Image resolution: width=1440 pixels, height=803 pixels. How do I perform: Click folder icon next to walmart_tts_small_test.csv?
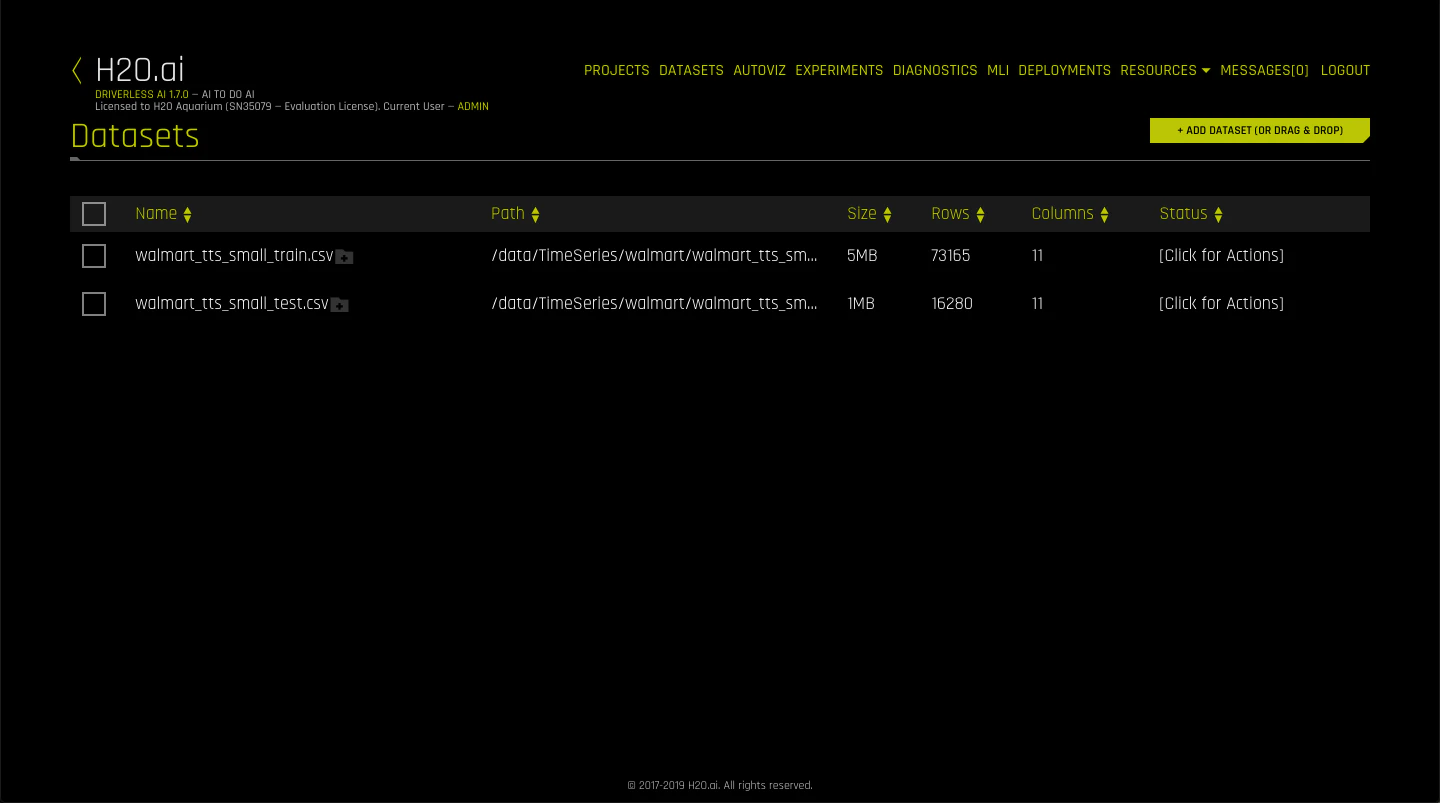(x=340, y=305)
